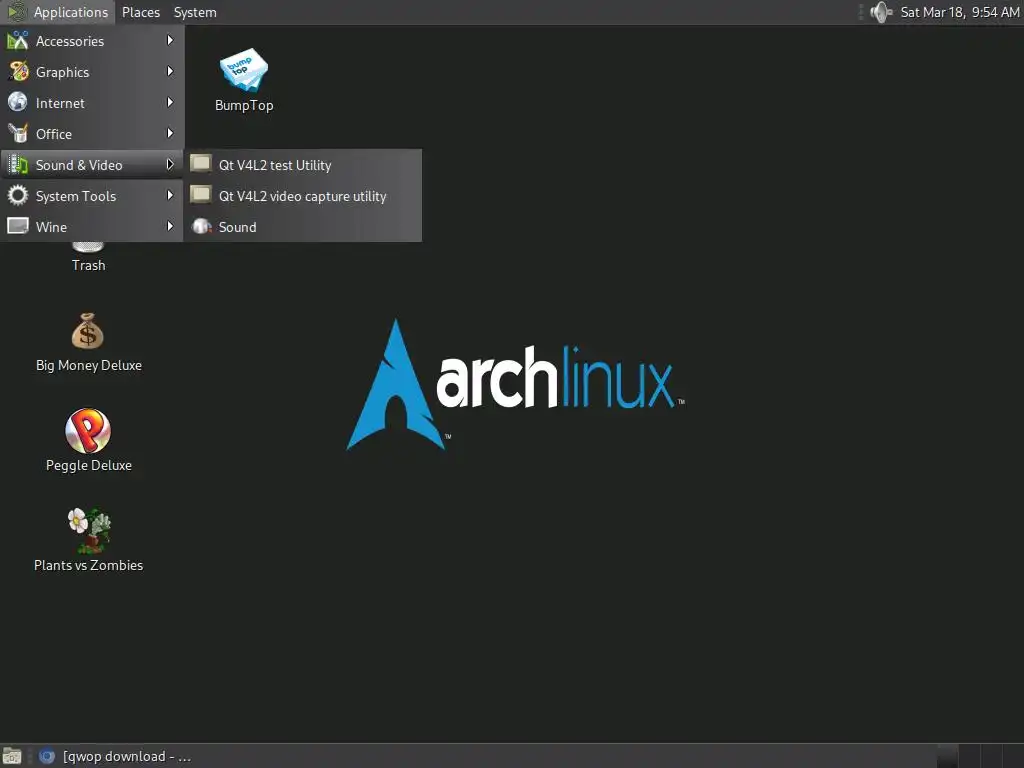Image resolution: width=1024 pixels, height=768 pixels.
Task: Click the Trash label text
Action: coord(88,264)
